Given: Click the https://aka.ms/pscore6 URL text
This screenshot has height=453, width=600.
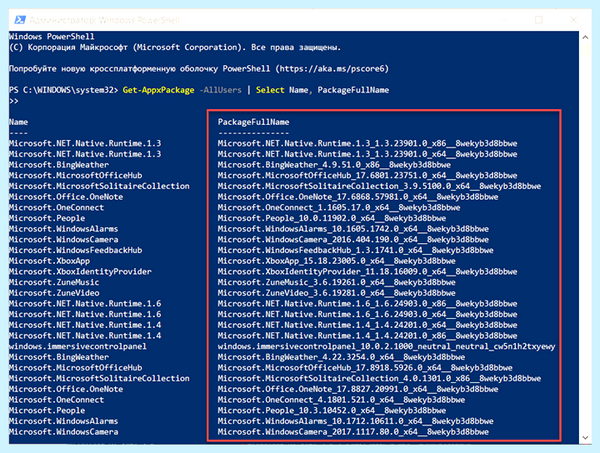Looking at the screenshot, I should [332, 68].
